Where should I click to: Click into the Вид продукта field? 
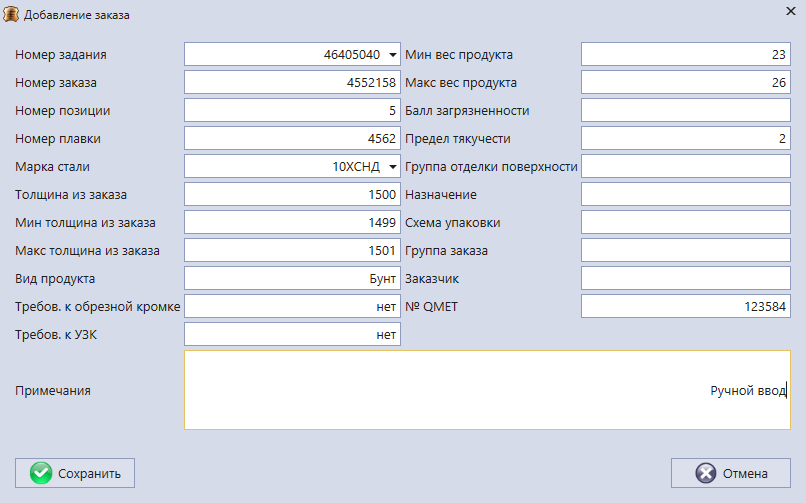tap(292, 278)
